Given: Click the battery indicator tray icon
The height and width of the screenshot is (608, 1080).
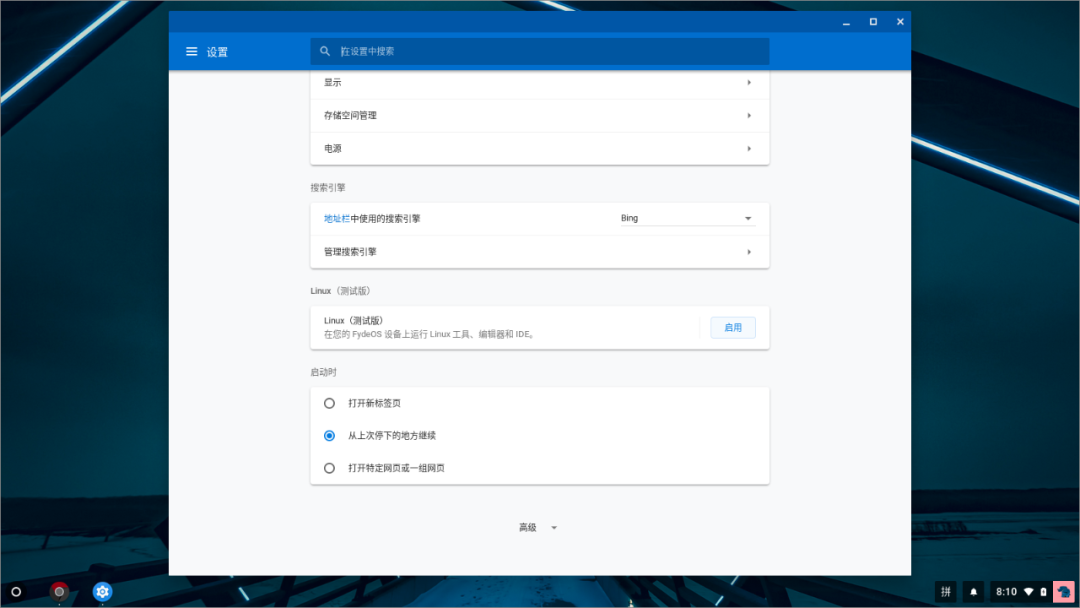Looking at the screenshot, I should (1043, 591).
